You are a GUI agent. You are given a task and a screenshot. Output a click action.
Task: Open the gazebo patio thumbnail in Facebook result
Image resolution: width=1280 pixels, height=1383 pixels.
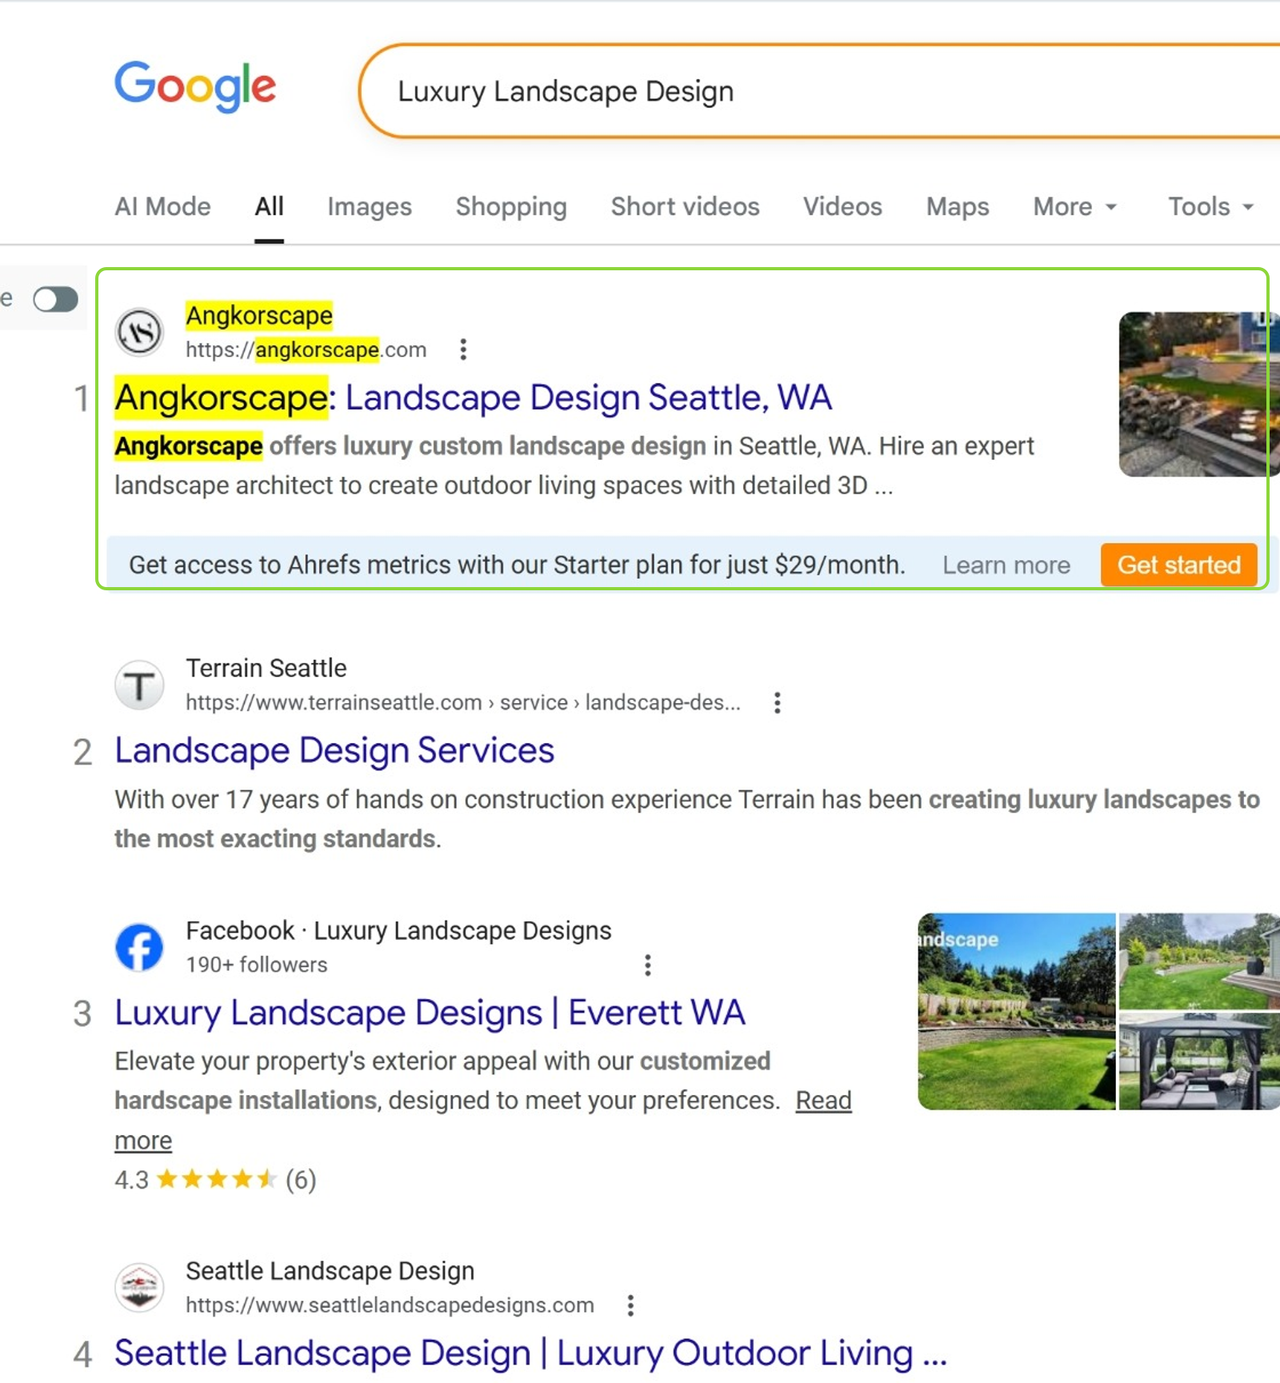pyautogui.click(x=1199, y=1062)
